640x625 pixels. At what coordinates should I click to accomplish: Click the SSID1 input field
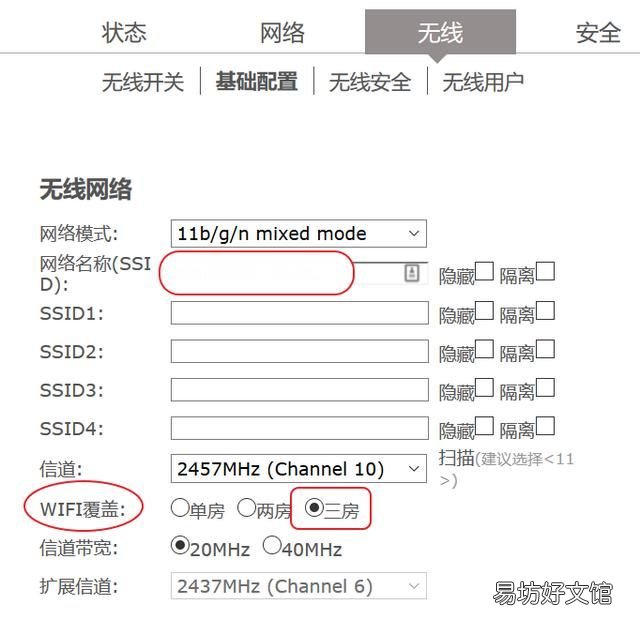[300, 313]
